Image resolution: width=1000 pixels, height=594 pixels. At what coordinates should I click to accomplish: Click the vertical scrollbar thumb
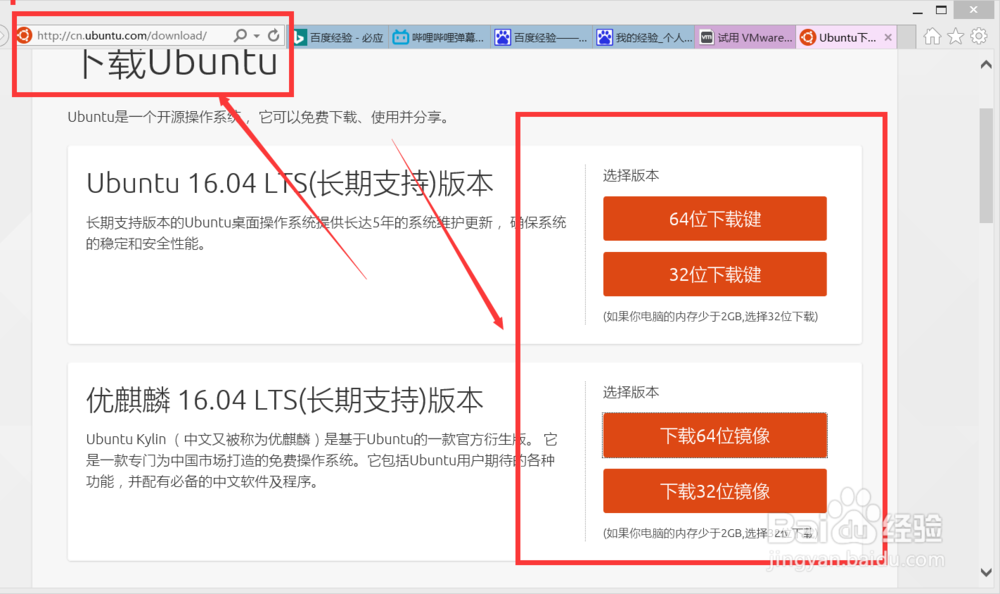tap(986, 166)
